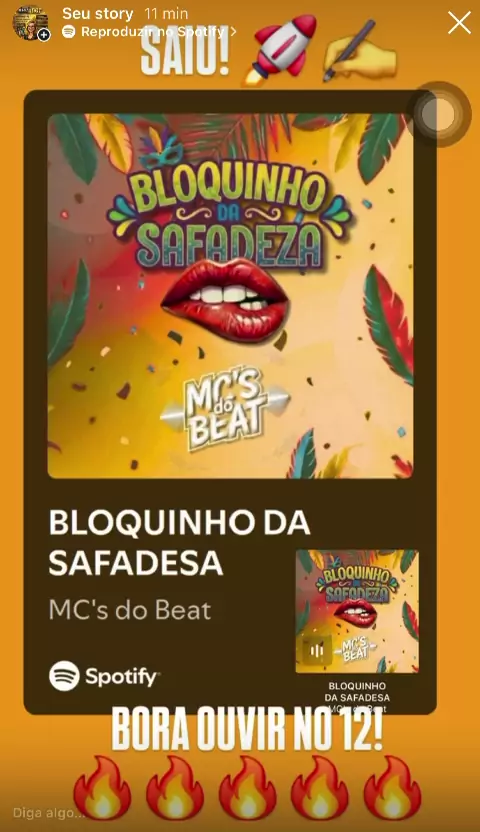The width and height of the screenshot is (480, 832).
Task: Click the BLOQUINHO DA SAFADESA song title
Action: click(179, 543)
